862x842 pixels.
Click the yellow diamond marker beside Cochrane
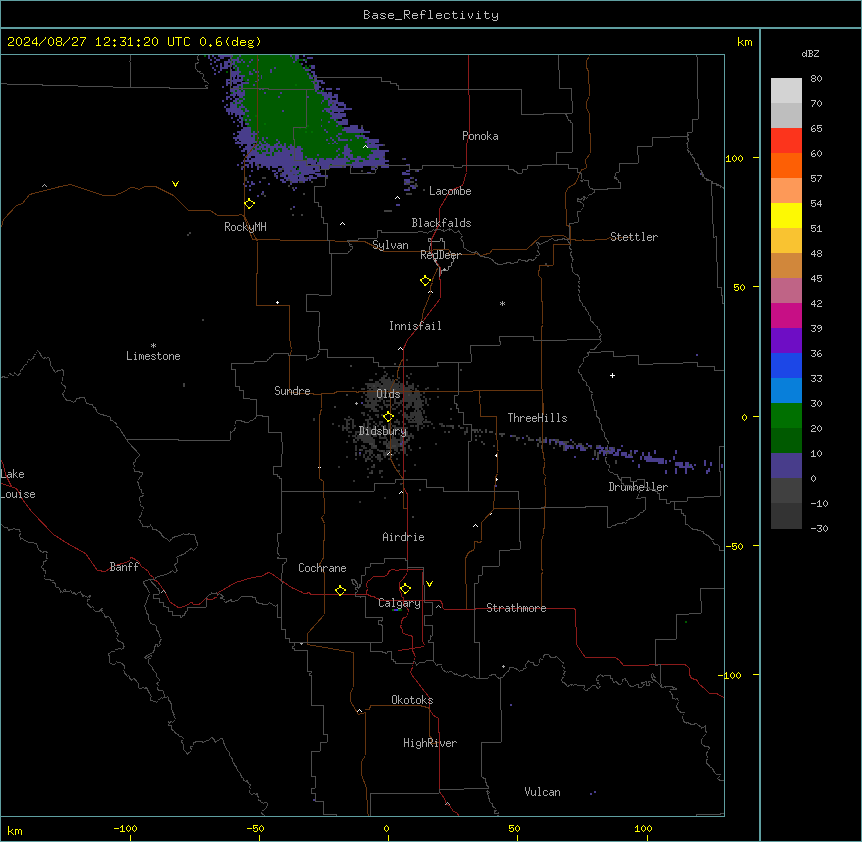point(340,590)
